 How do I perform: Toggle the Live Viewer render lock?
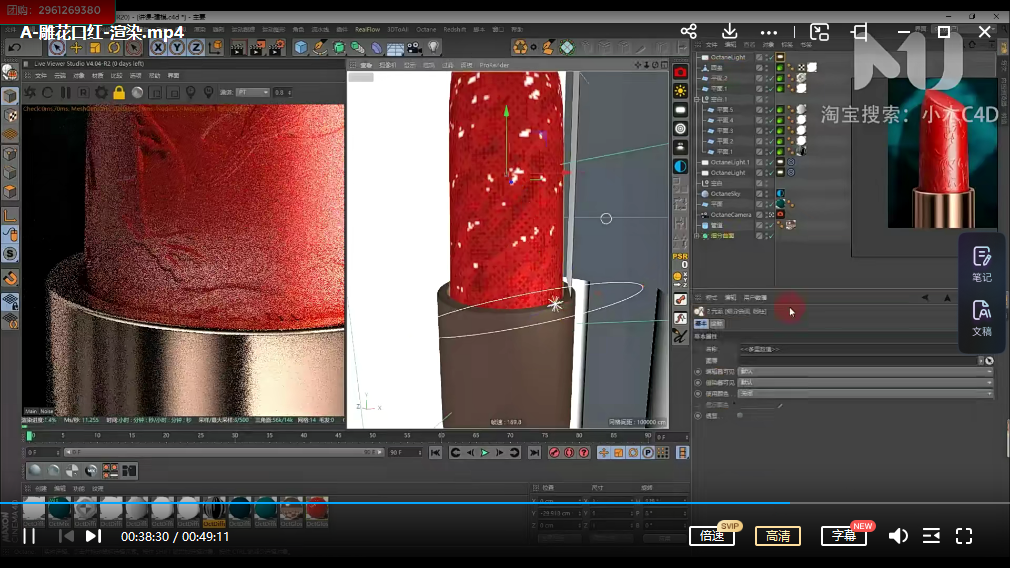119,93
